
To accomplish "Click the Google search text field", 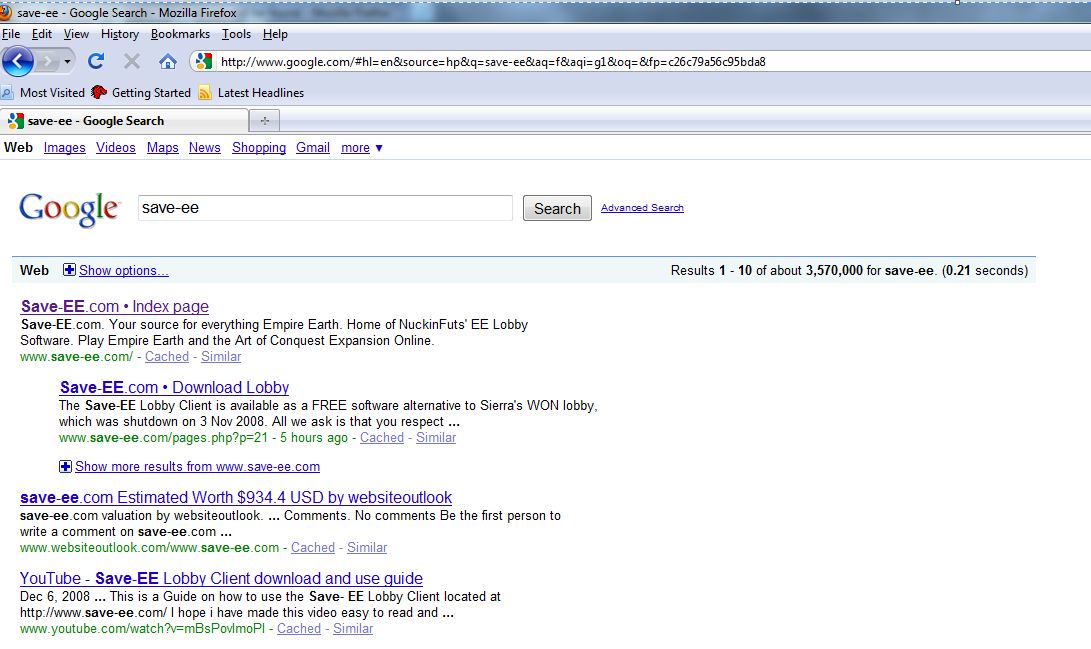I will click(325, 208).
